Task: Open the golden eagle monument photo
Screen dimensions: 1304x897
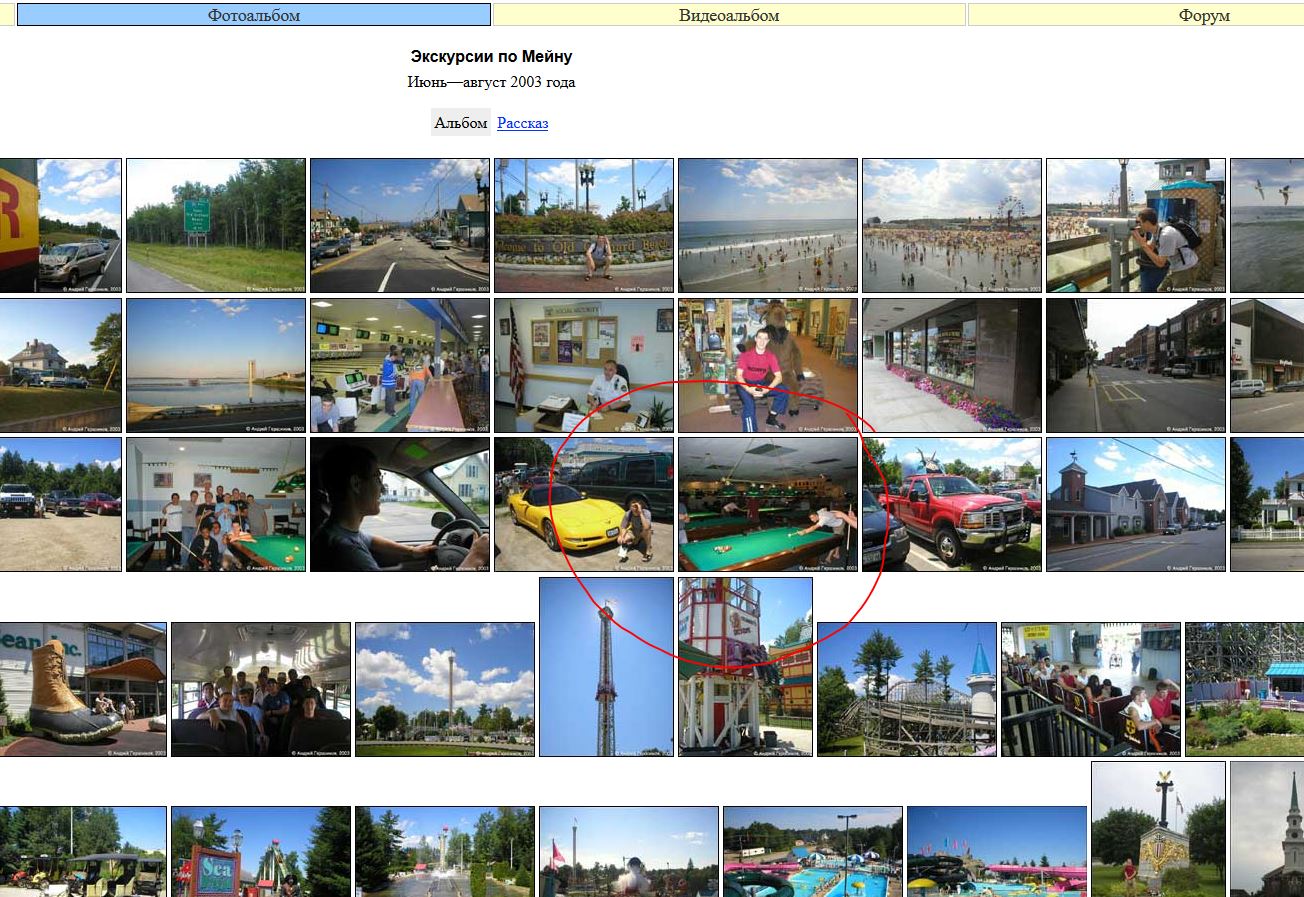Action: (x=1158, y=829)
